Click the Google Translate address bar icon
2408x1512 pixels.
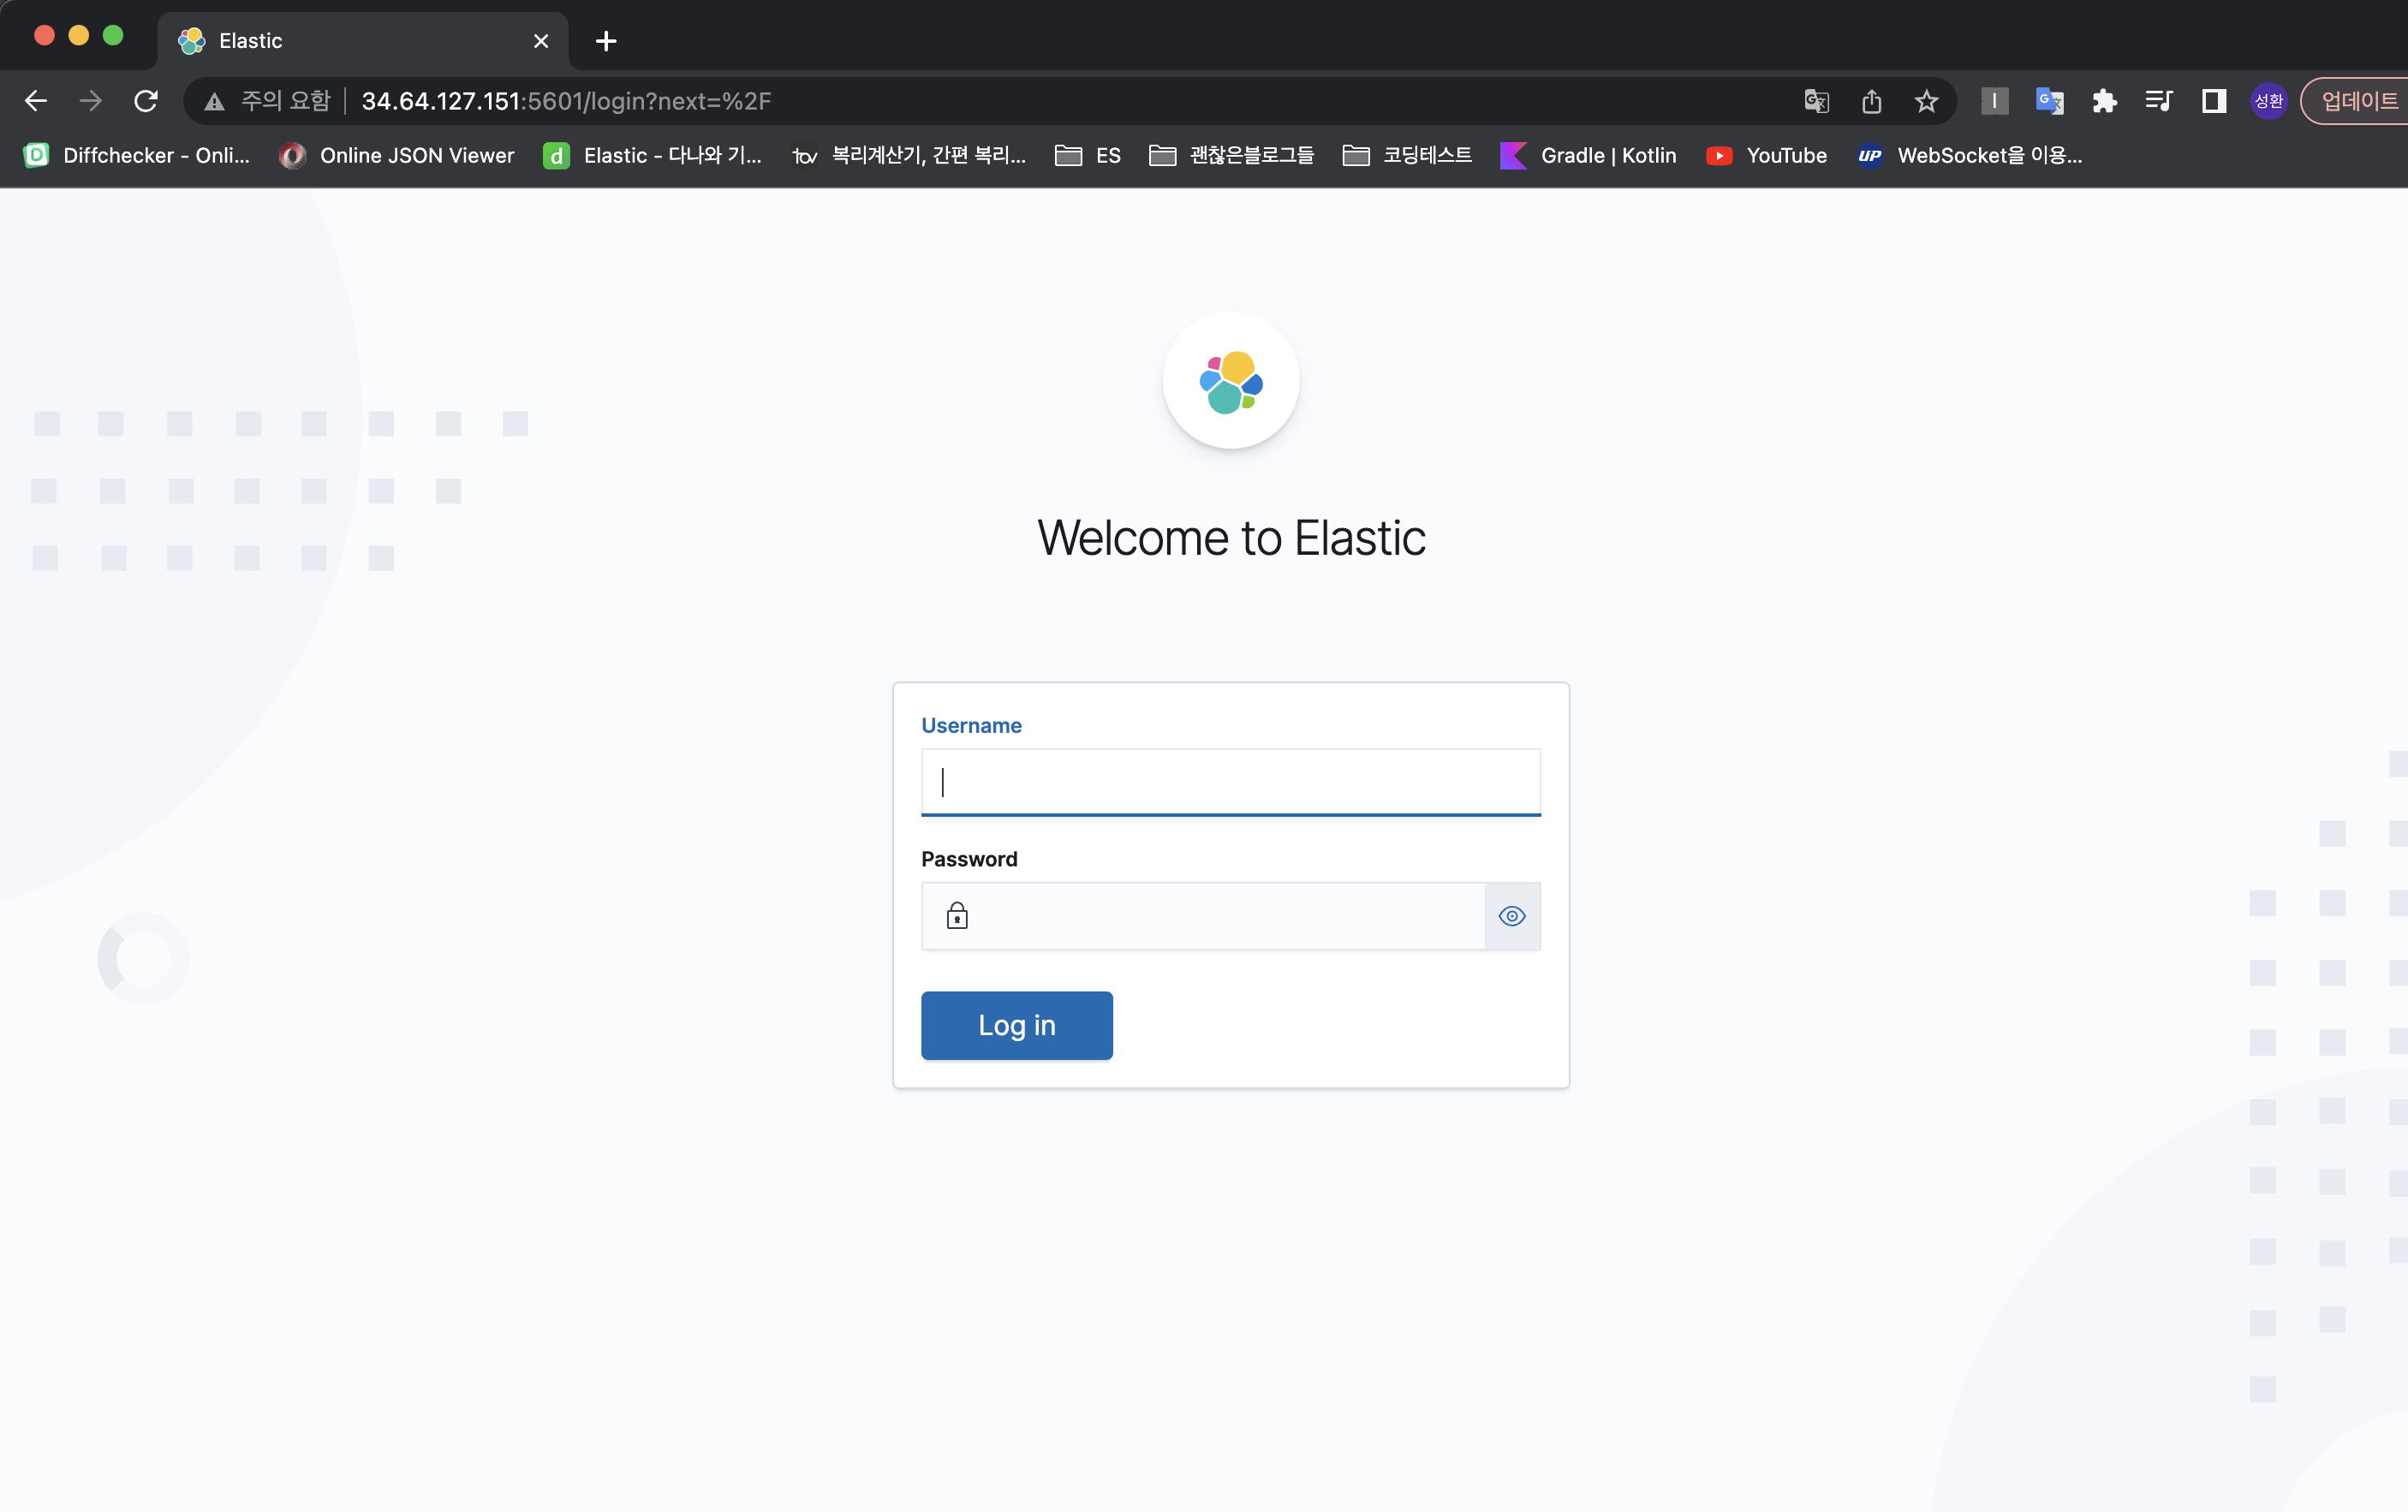click(x=1816, y=101)
